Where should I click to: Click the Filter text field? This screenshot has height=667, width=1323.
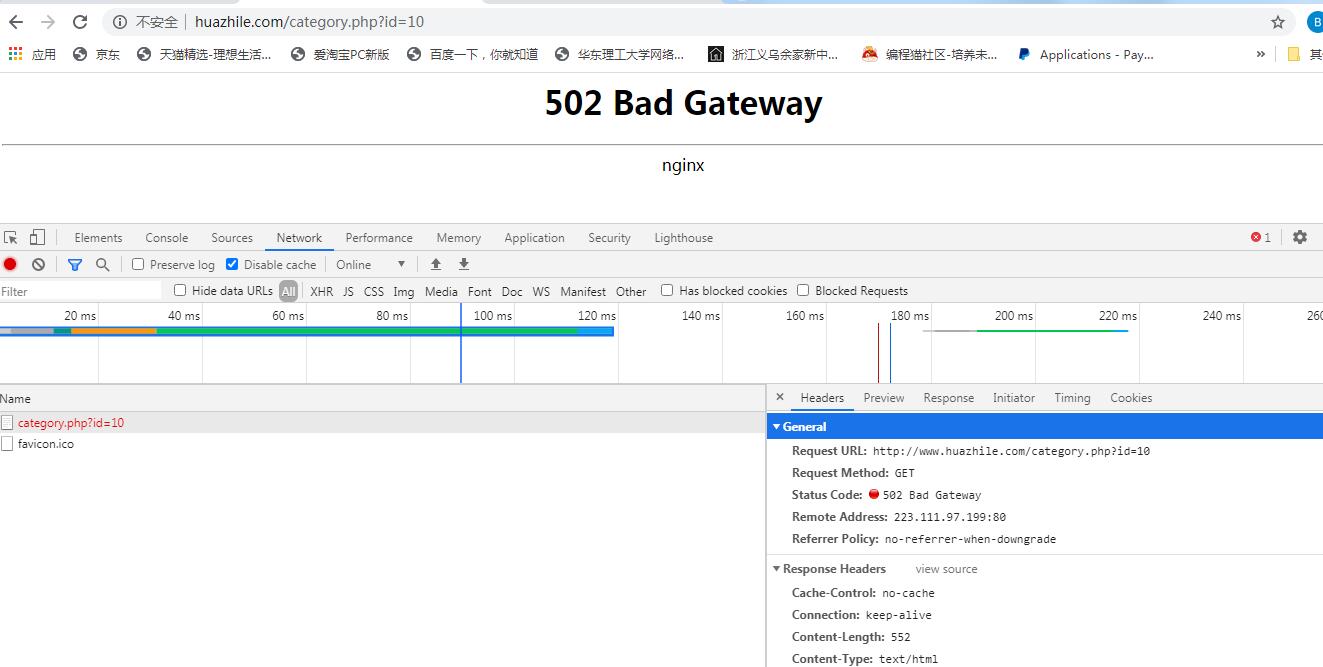coord(80,291)
